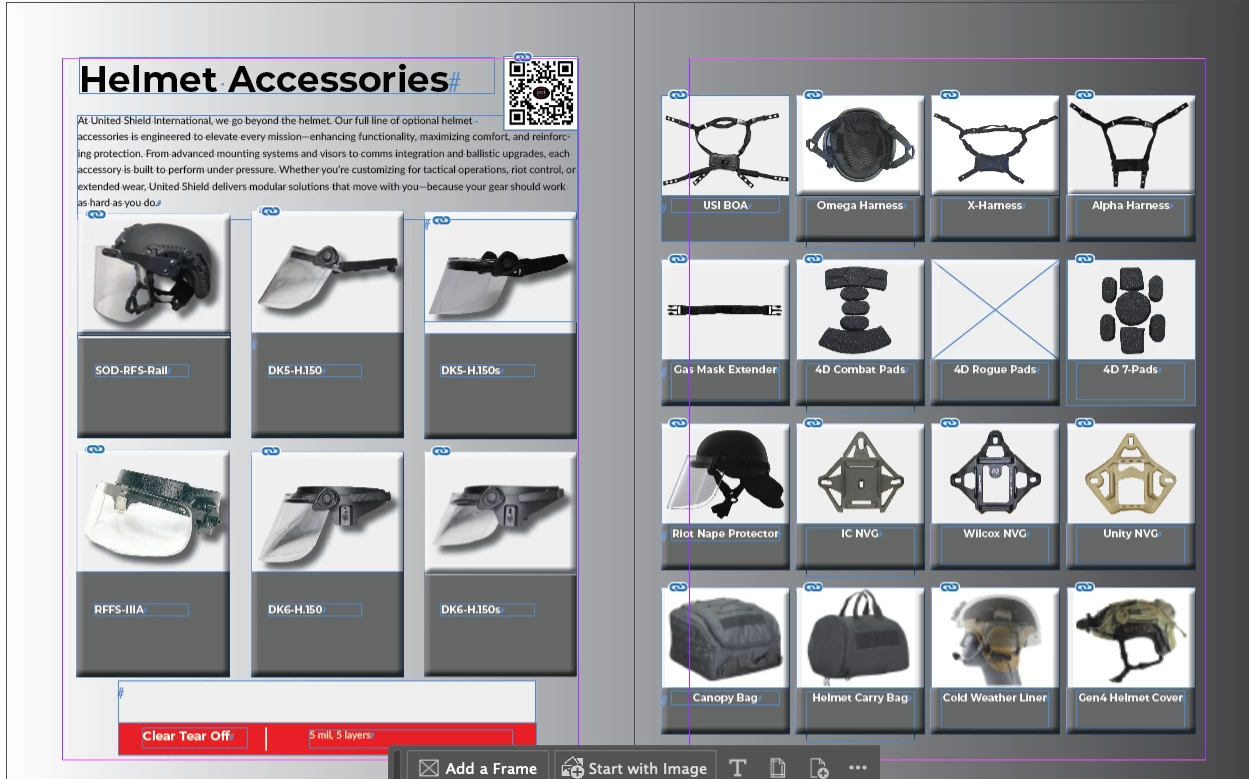Select the Cold Weather Liner image
Viewport: 1249px width, 779px height.
point(995,637)
